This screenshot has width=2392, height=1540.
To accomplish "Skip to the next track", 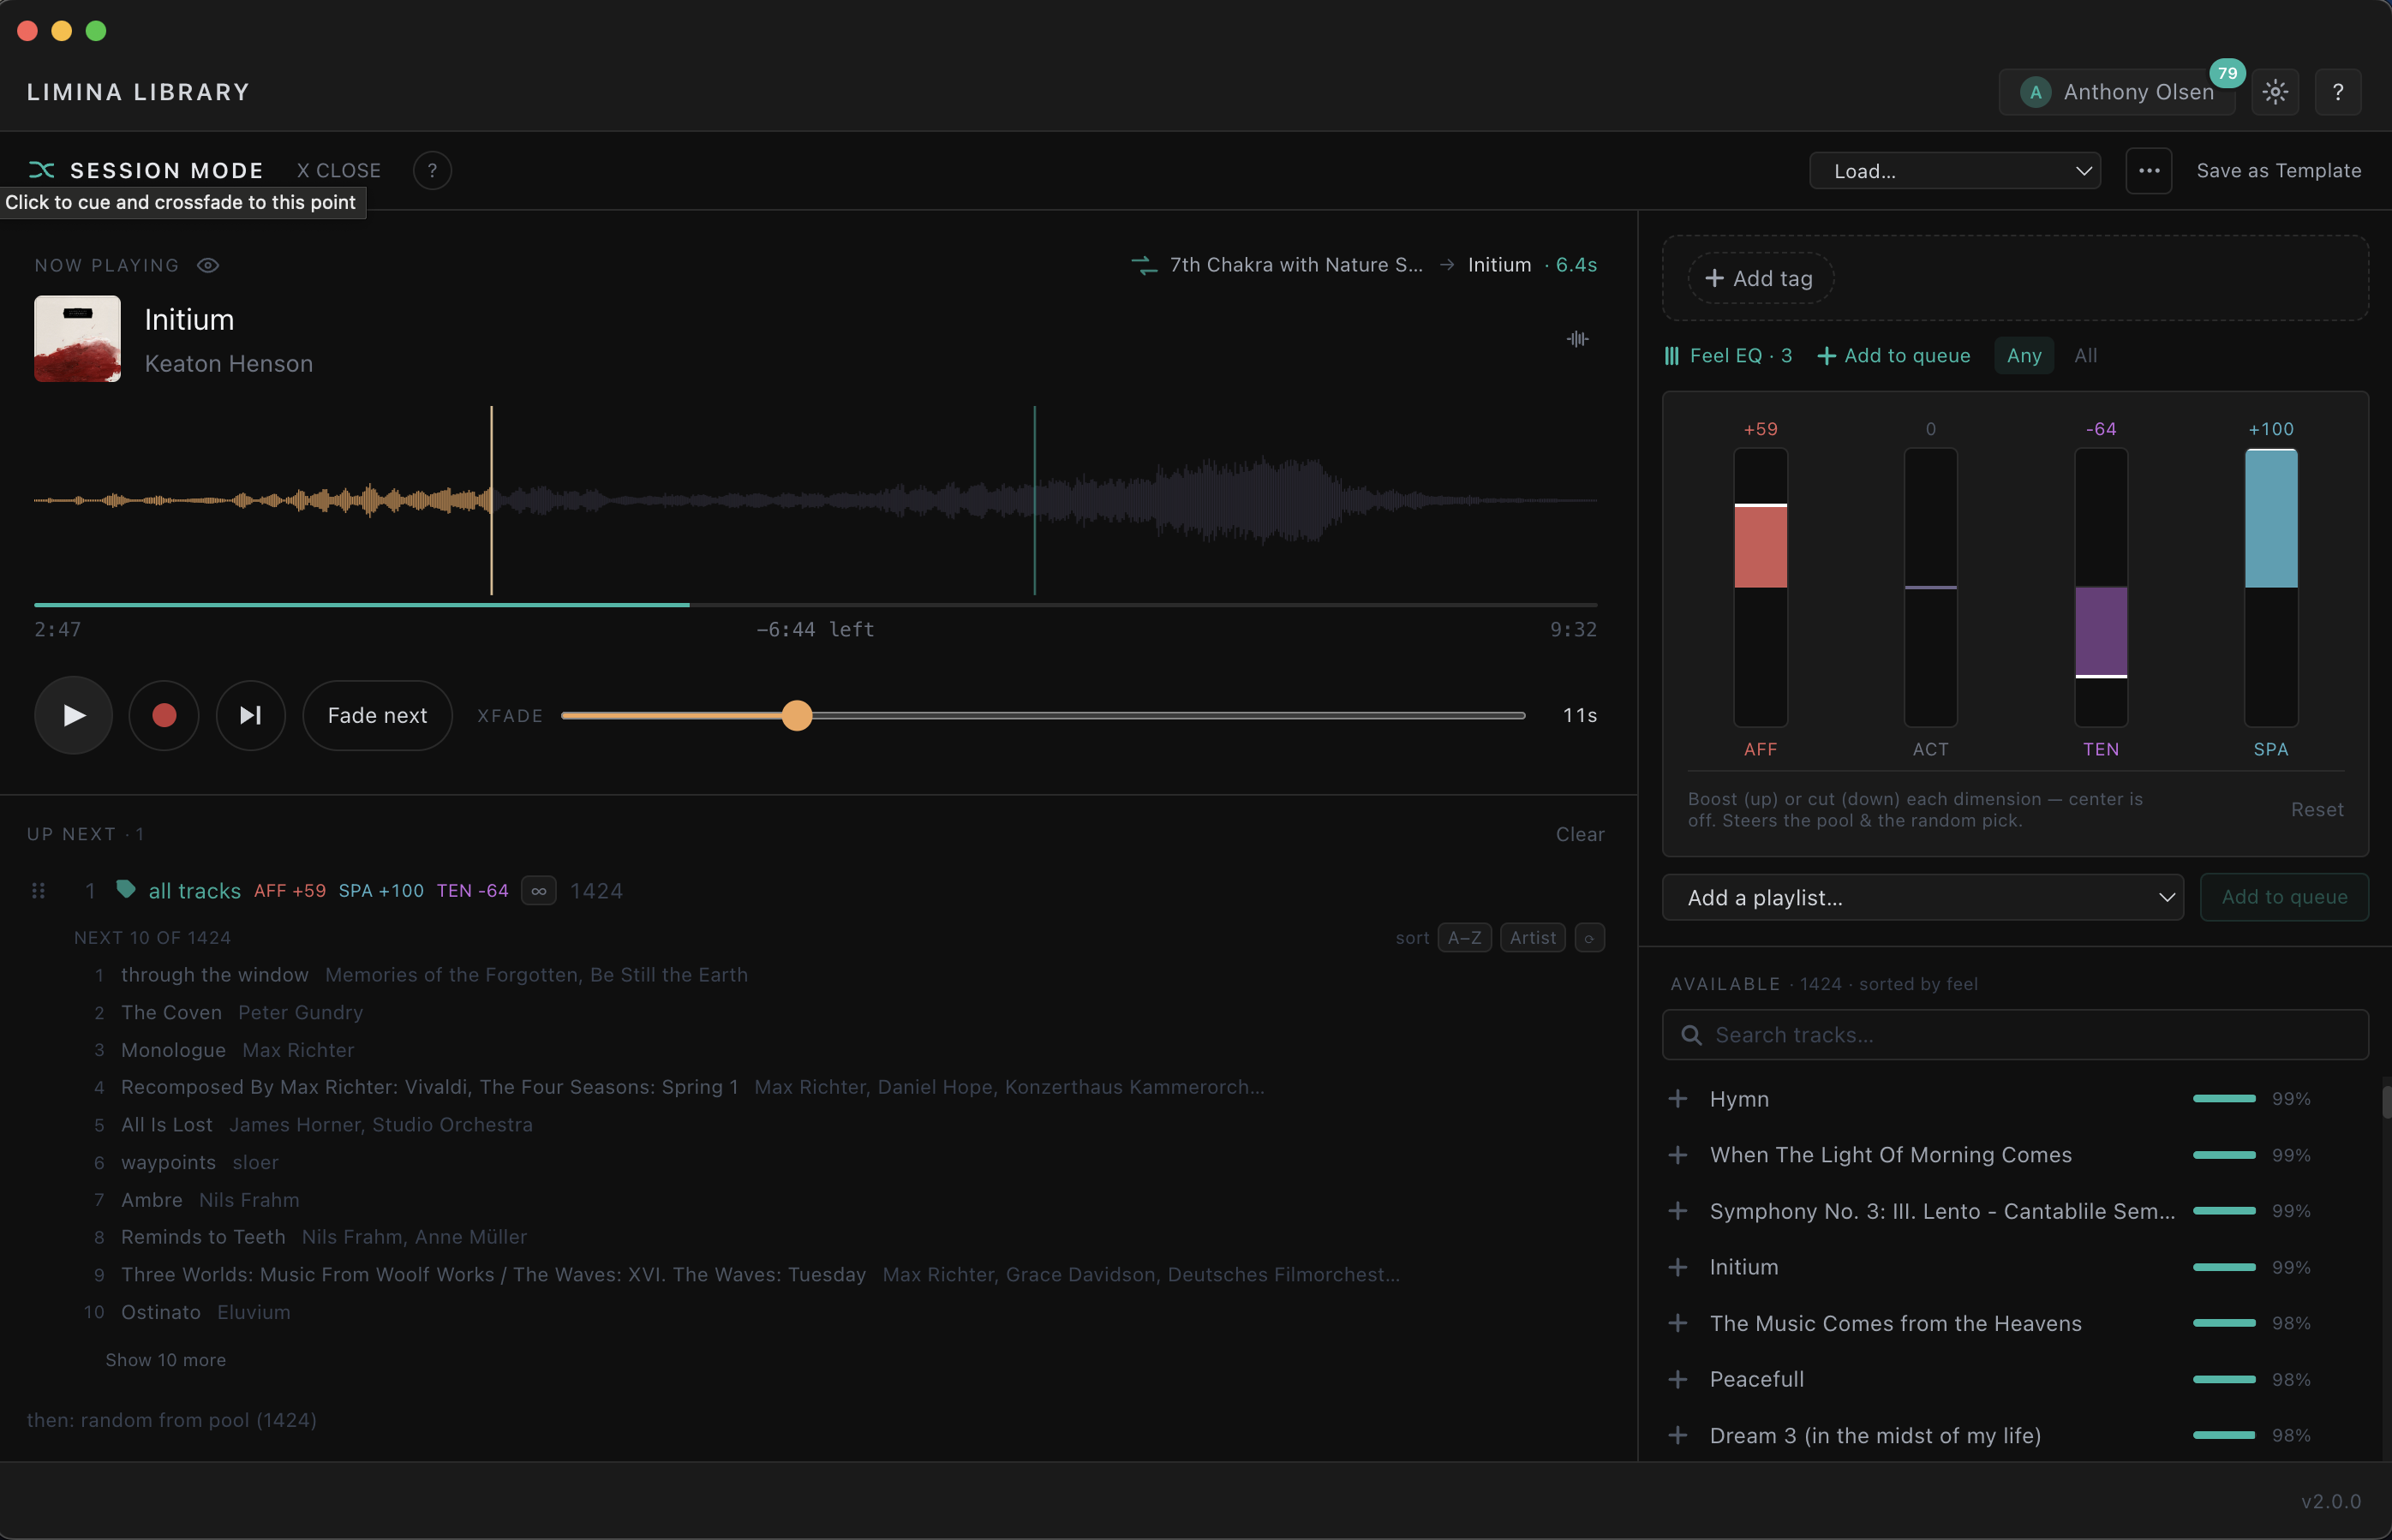I will (251, 715).
